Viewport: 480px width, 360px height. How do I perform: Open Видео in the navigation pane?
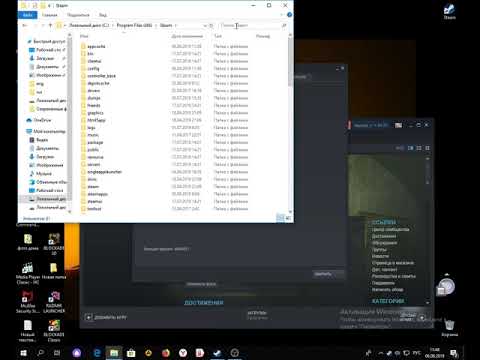coord(42,140)
